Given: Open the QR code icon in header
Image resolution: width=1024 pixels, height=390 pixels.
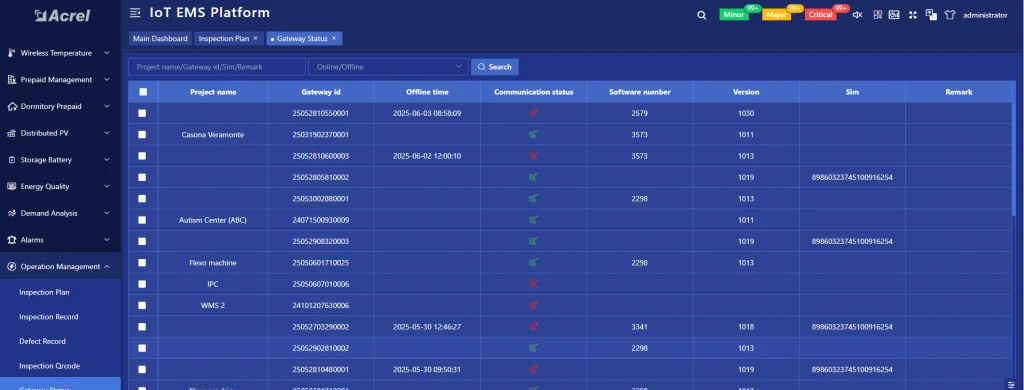Looking at the screenshot, I should click(x=877, y=14).
